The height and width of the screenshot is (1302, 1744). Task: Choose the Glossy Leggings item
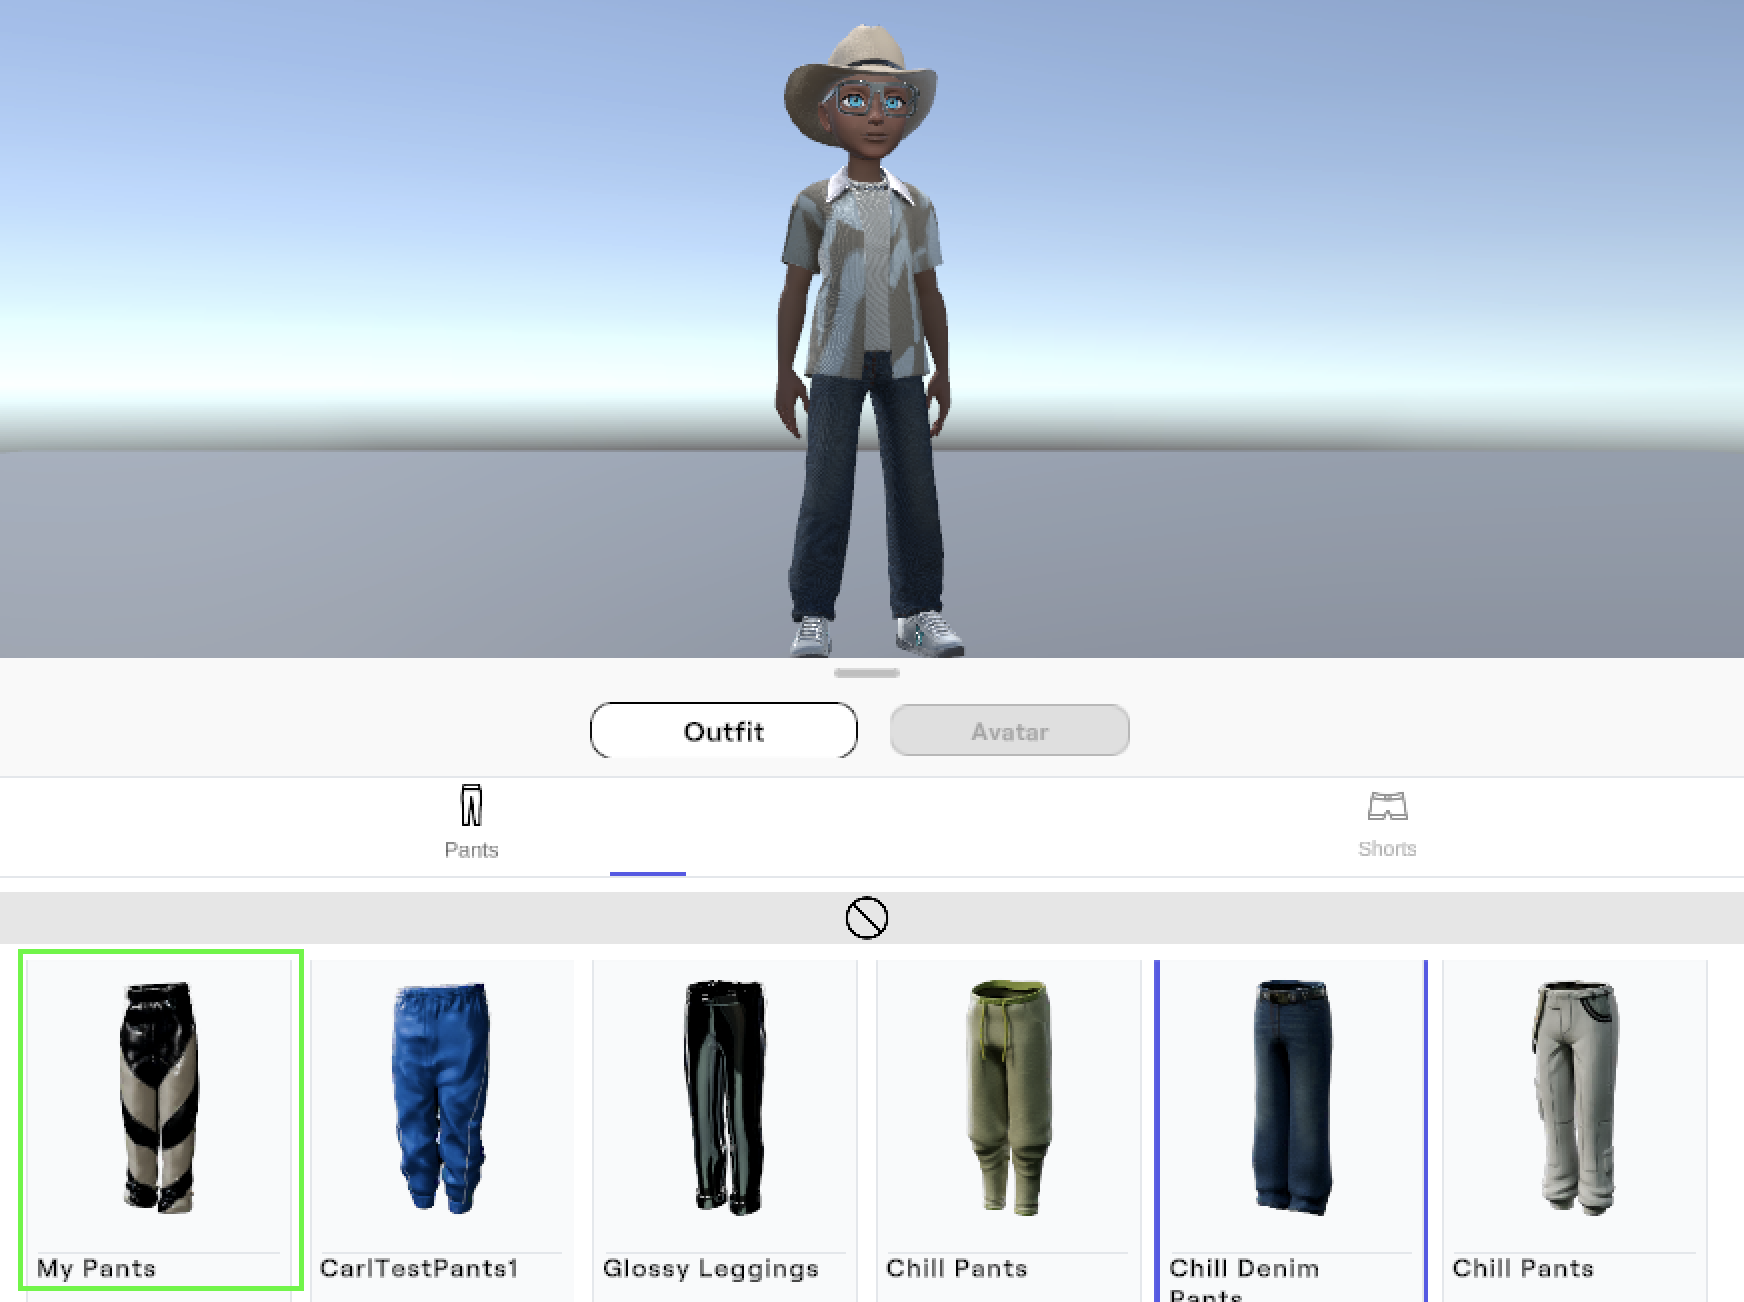pos(723,1100)
